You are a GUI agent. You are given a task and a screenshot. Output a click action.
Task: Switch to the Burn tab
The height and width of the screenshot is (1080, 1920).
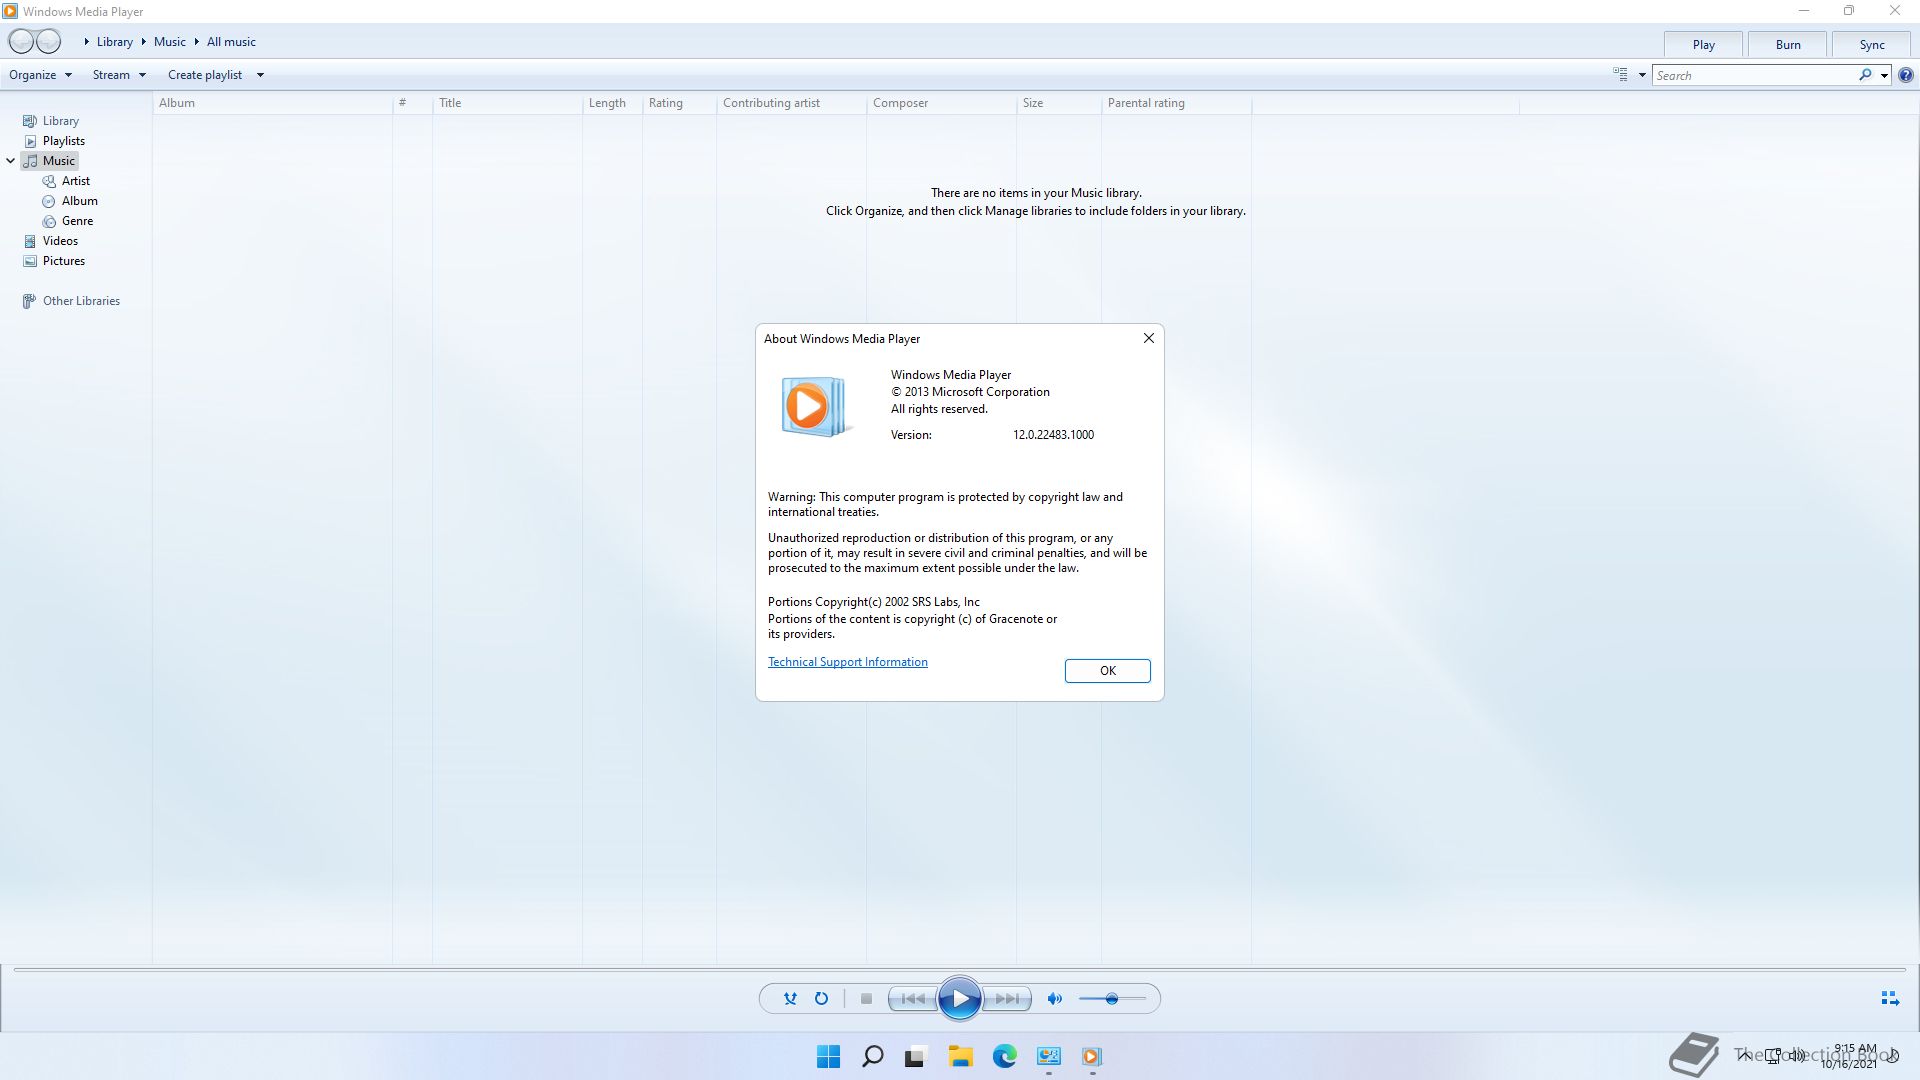click(x=1788, y=45)
